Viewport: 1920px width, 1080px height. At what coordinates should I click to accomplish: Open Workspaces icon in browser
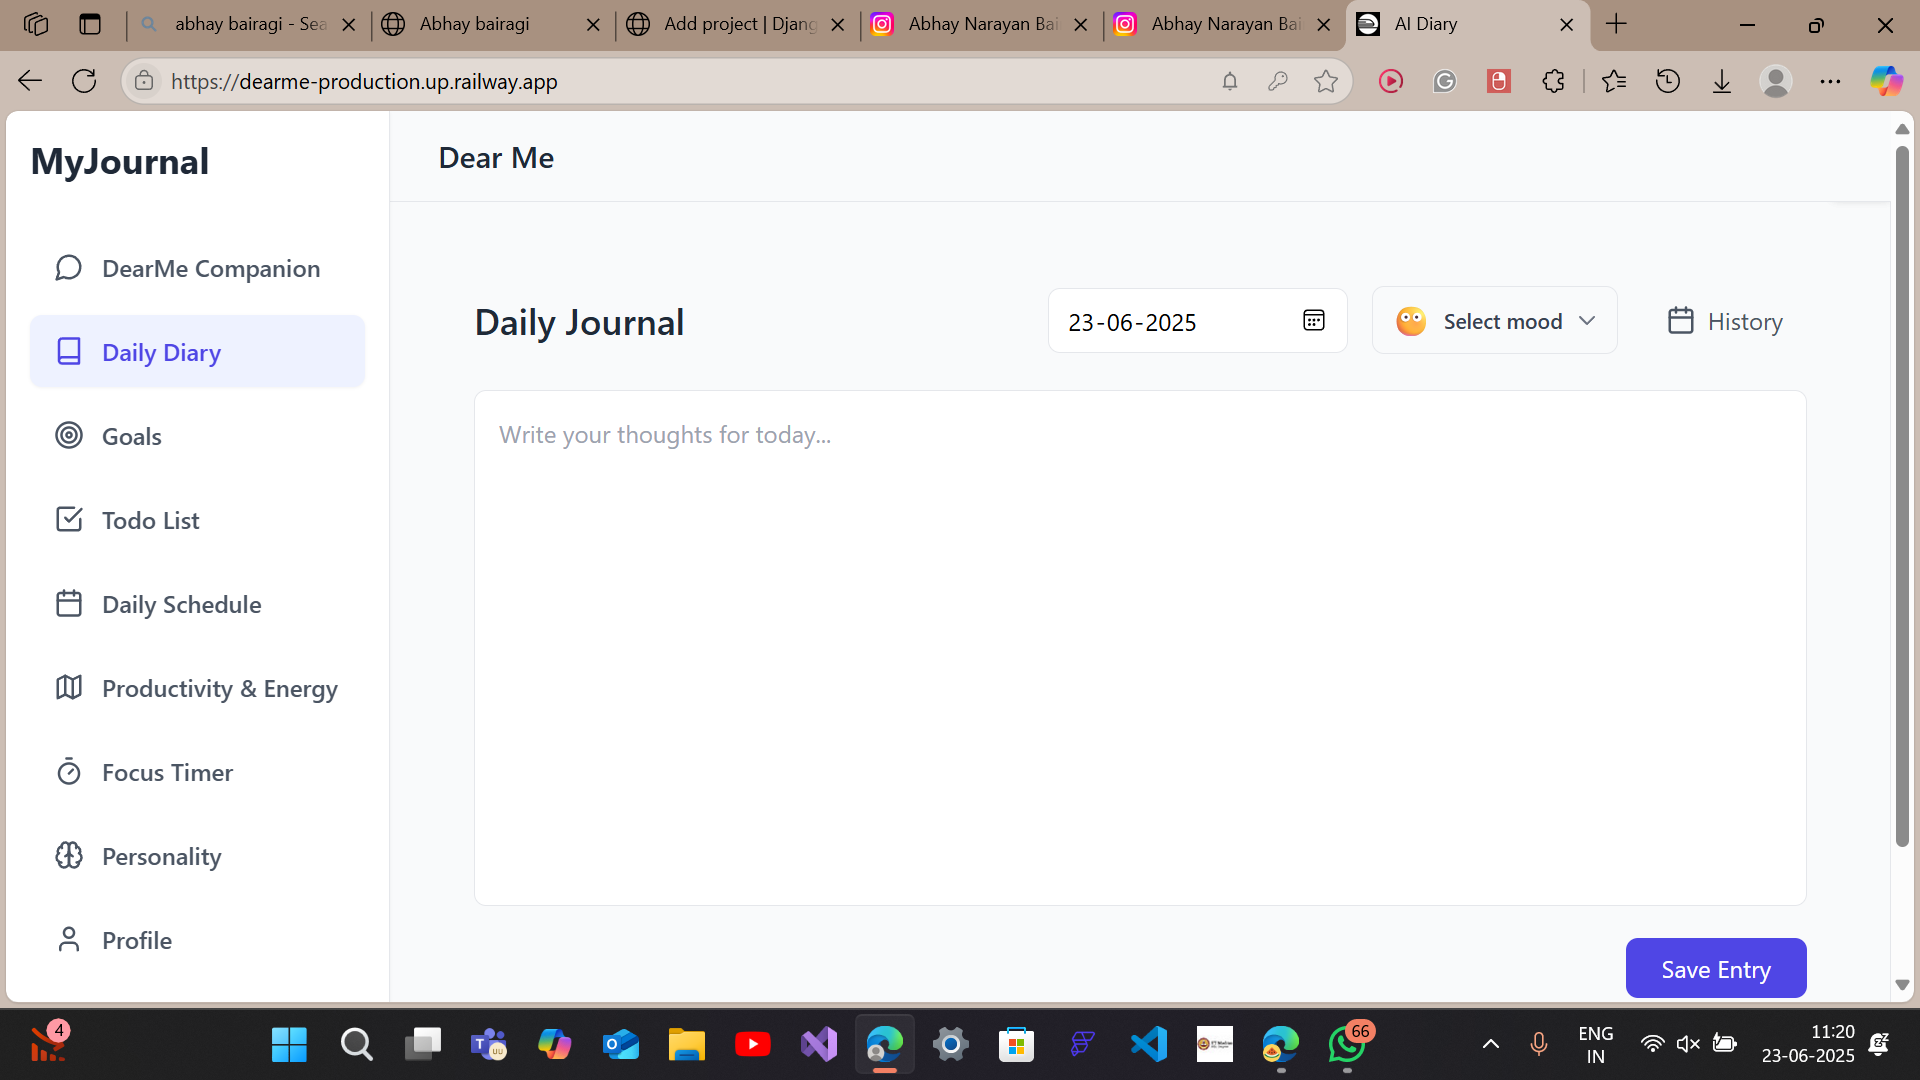point(36,24)
